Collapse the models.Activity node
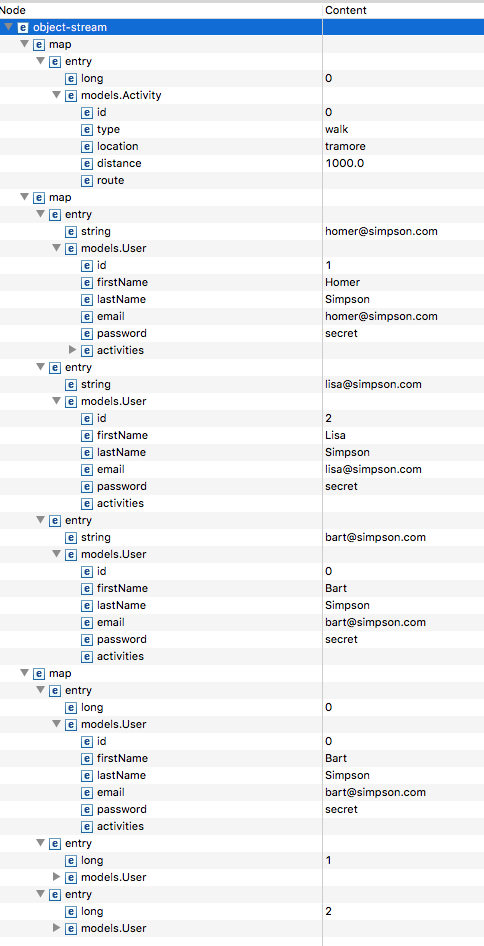Image resolution: width=484 pixels, height=946 pixels. pos(56,95)
